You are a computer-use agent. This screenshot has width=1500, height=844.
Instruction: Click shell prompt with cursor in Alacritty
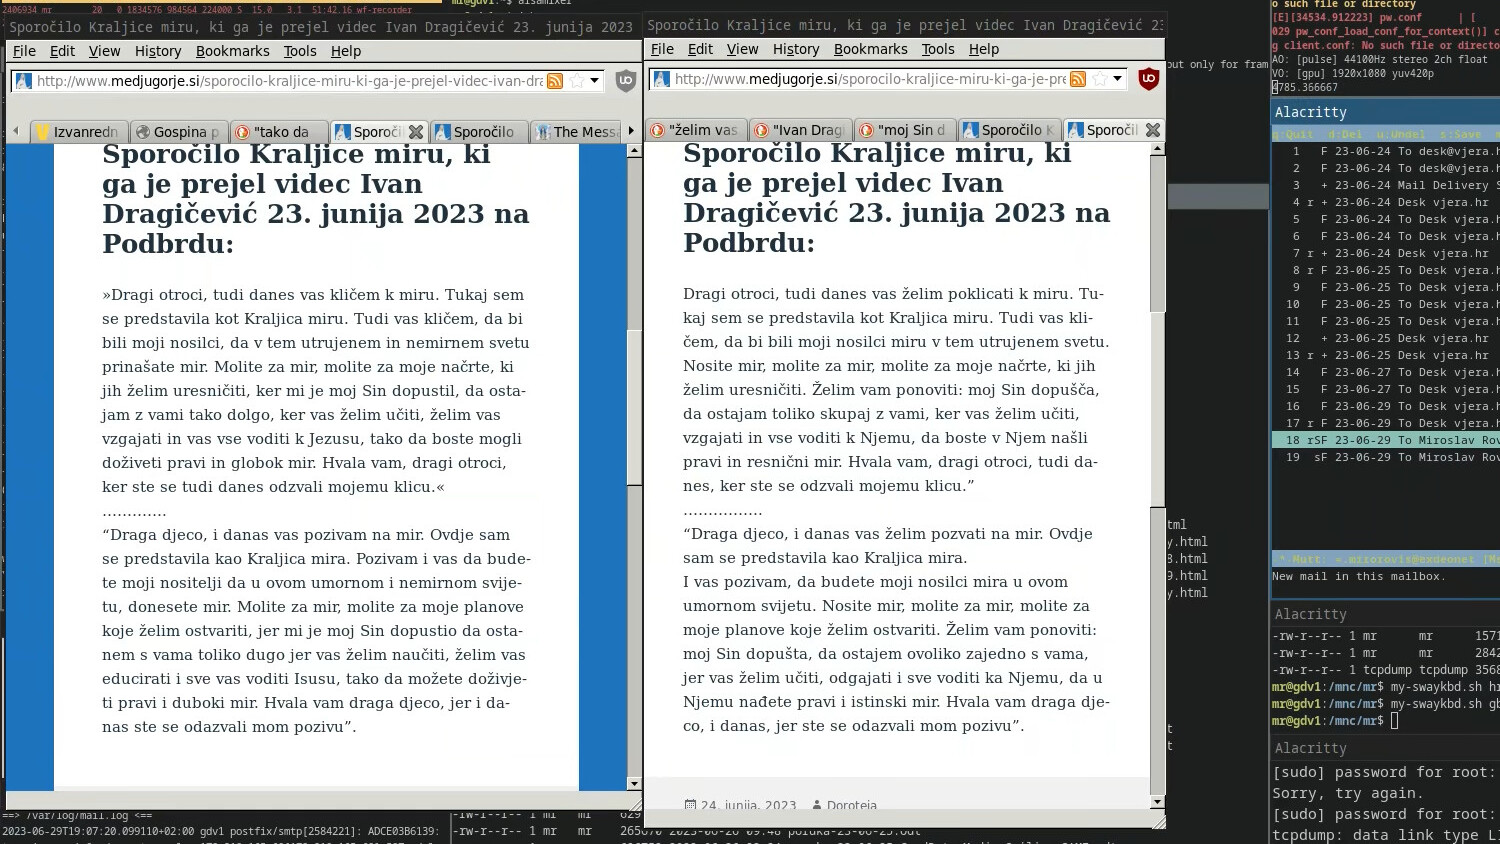click(1336, 721)
